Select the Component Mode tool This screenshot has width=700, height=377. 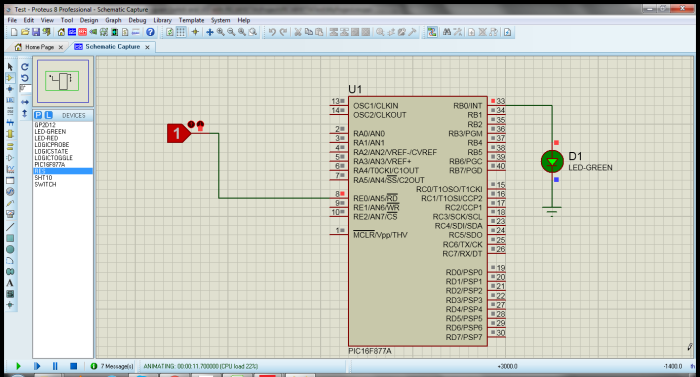point(10,78)
